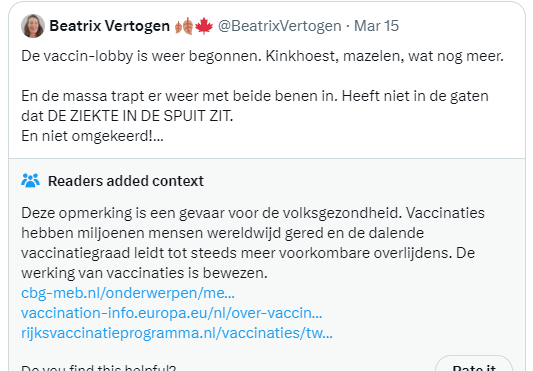This screenshot has height=371, width=533.
Task: Open the cbg-meb.nl/onderwerpen link
Action: pyautogui.click(x=128, y=293)
